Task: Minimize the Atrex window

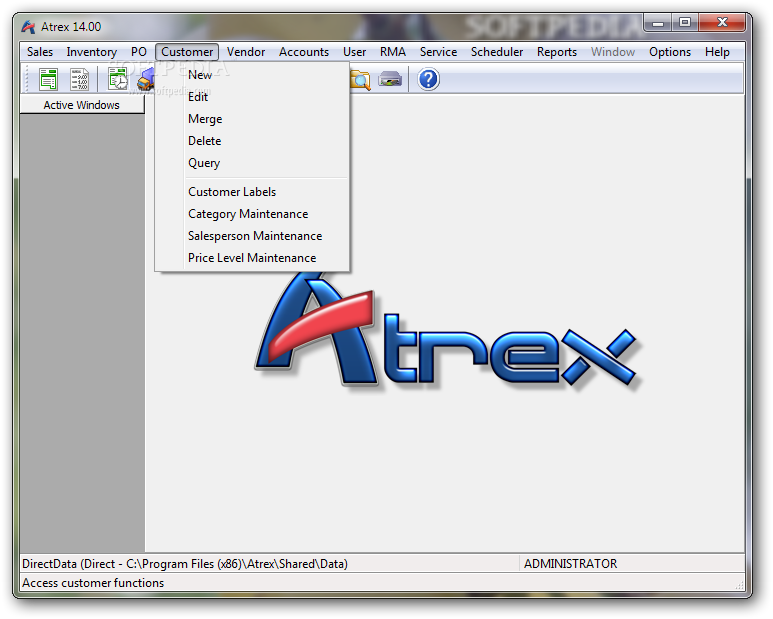Action: [x=658, y=23]
